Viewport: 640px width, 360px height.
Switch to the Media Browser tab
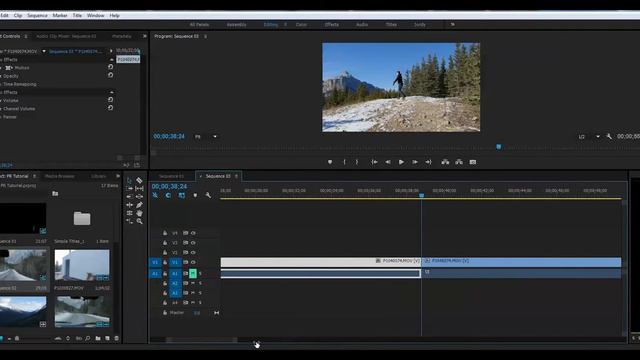point(60,176)
